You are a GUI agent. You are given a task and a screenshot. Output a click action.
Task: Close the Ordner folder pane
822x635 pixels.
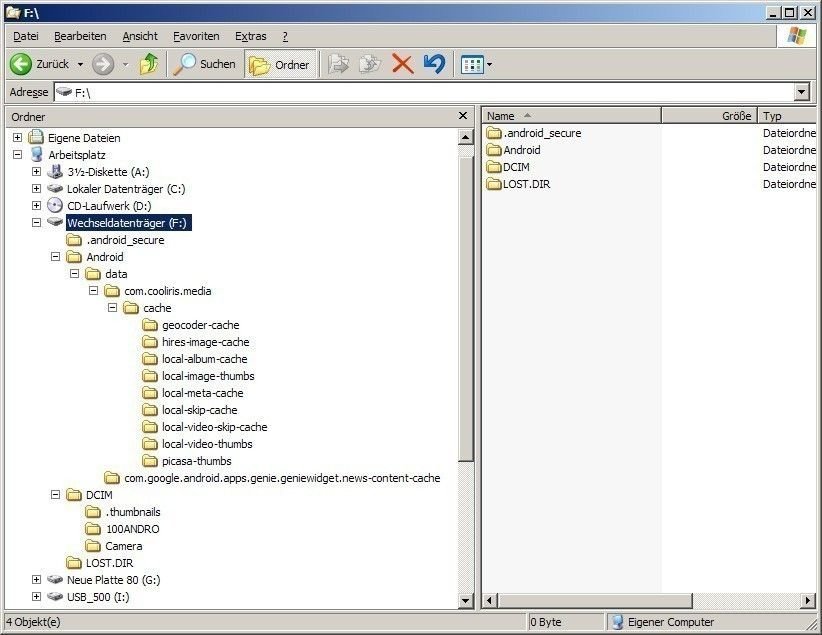pos(463,116)
